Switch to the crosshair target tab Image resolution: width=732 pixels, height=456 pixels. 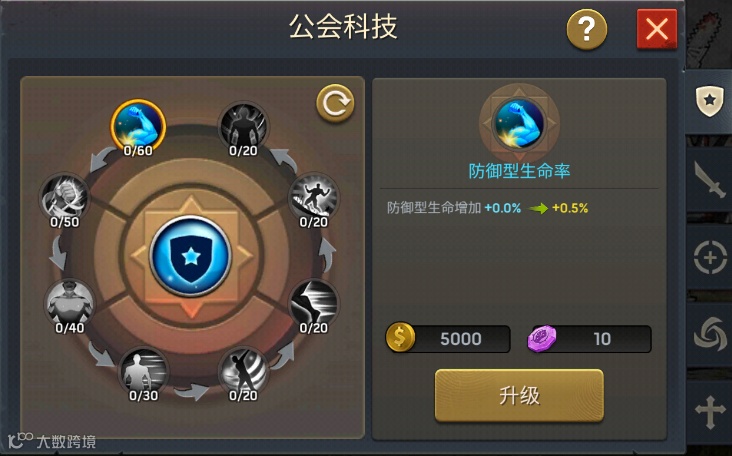(x=709, y=257)
